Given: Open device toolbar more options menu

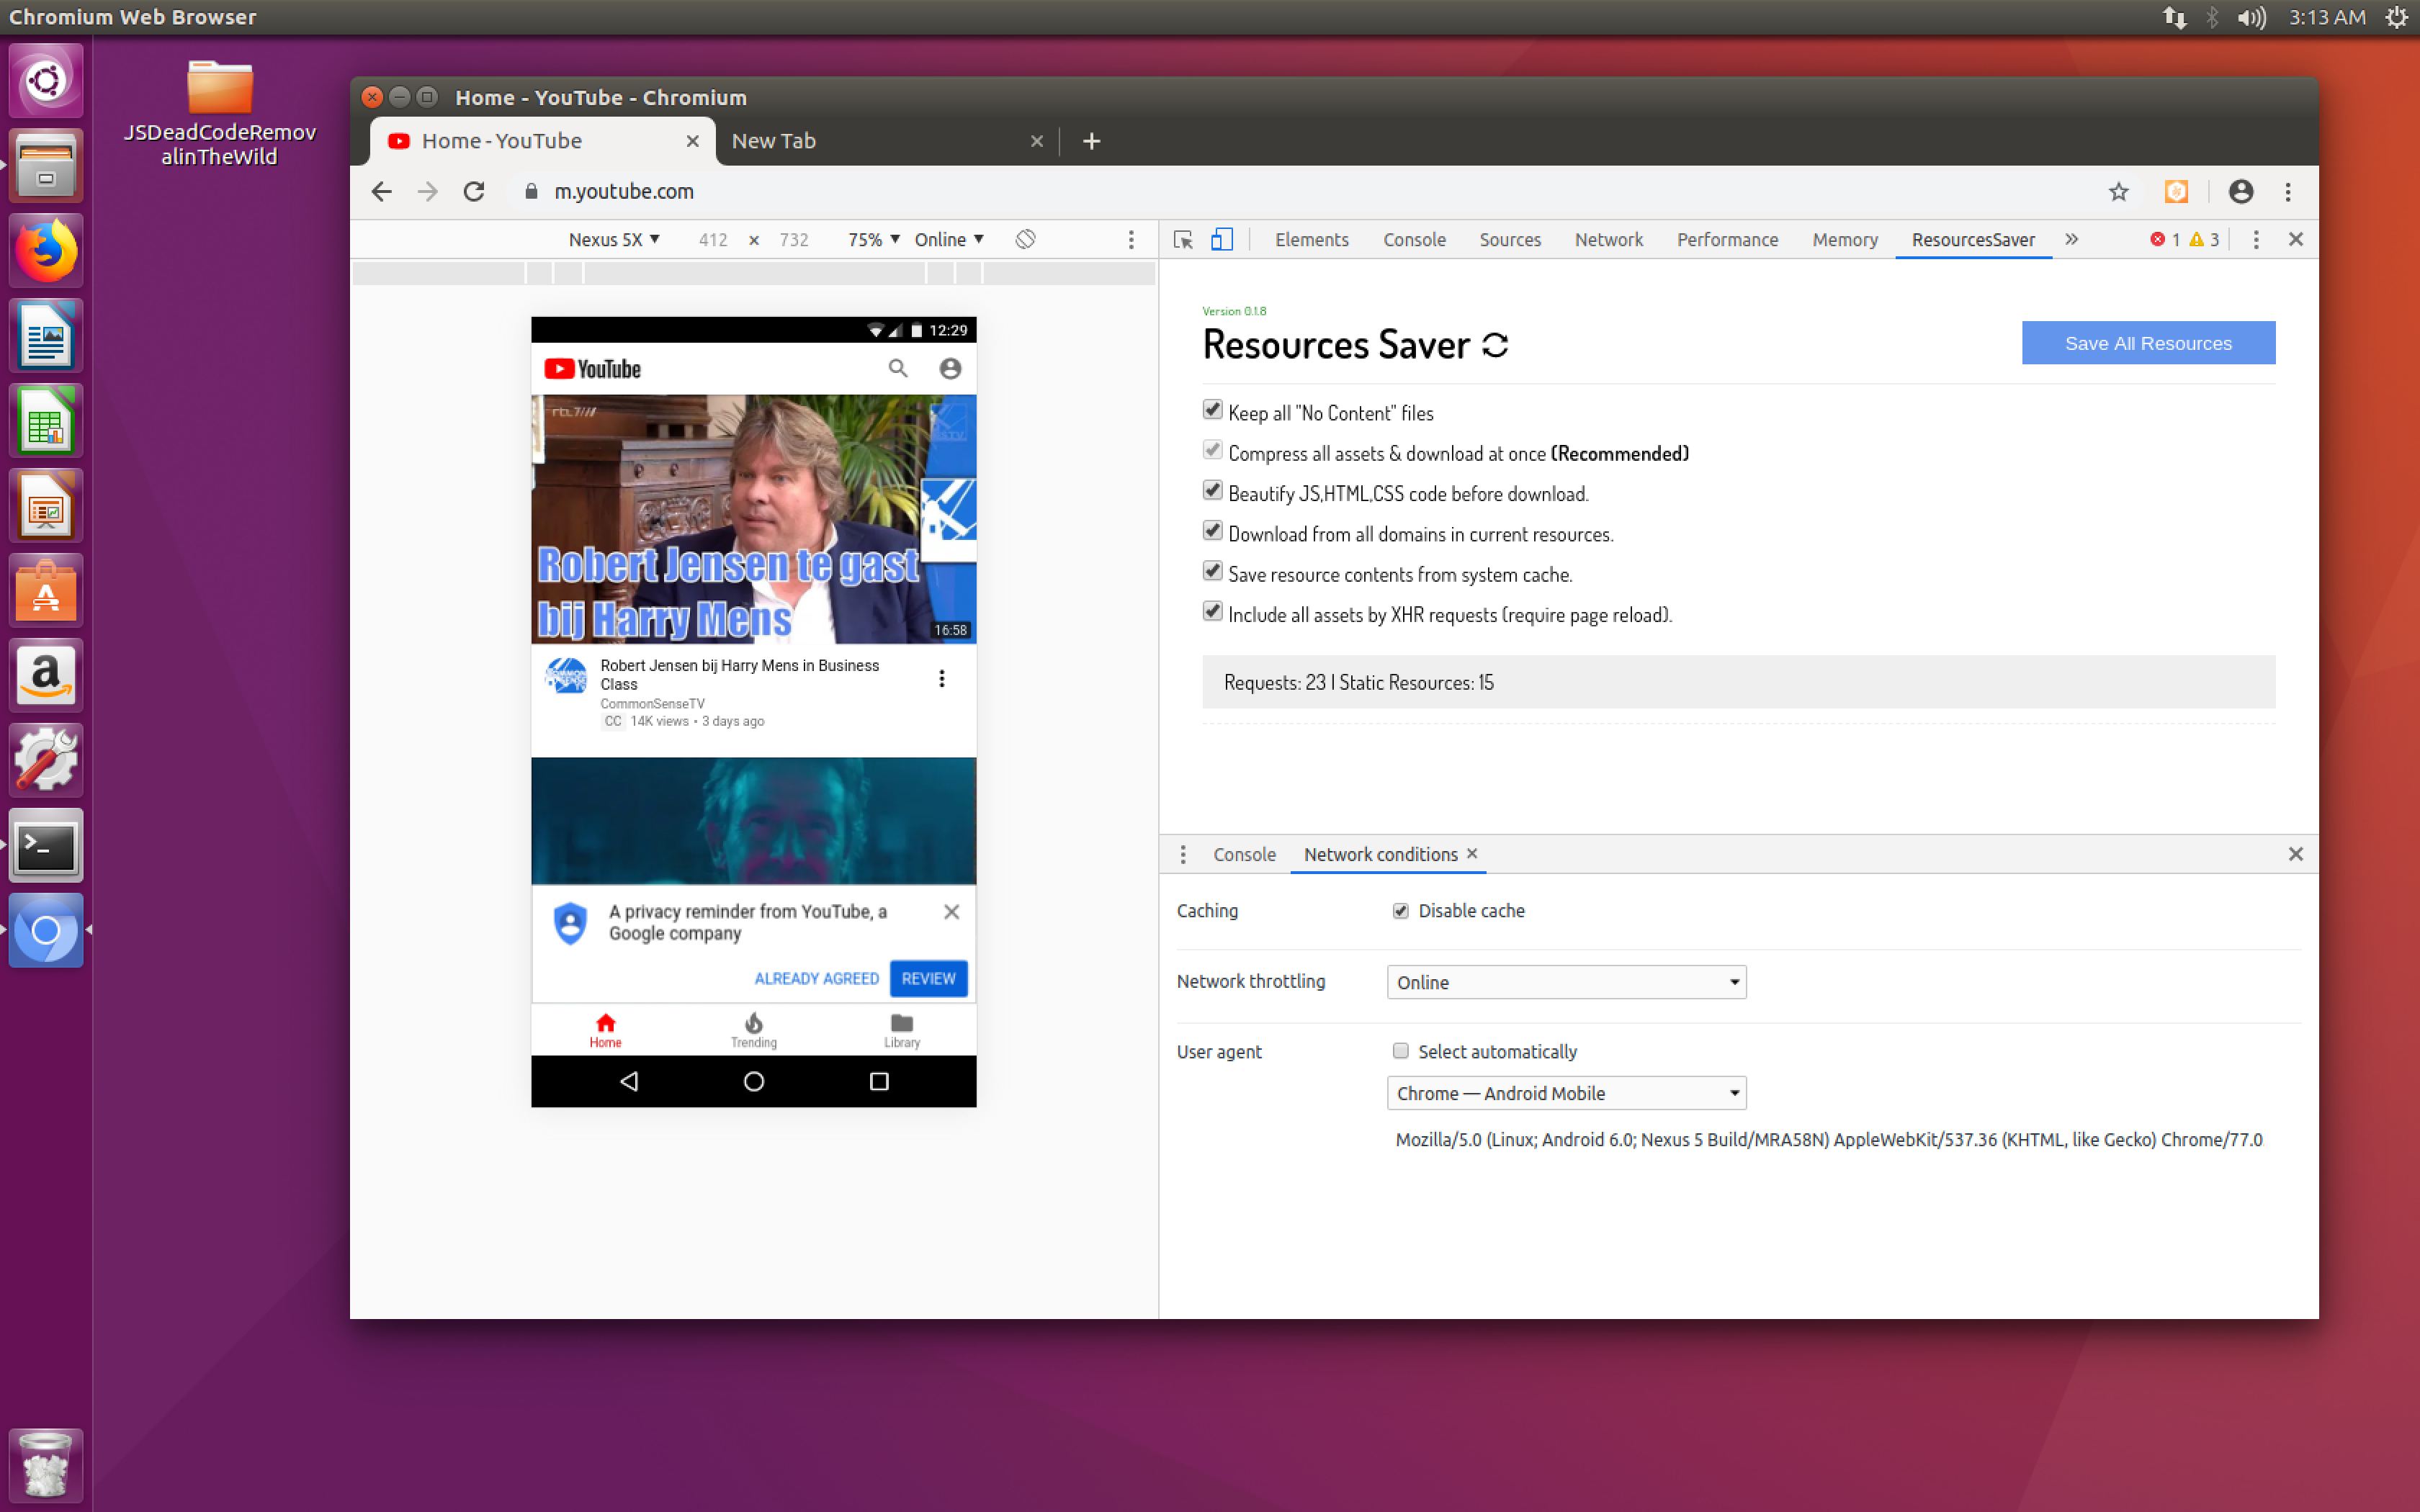Looking at the screenshot, I should pos(1131,240).
